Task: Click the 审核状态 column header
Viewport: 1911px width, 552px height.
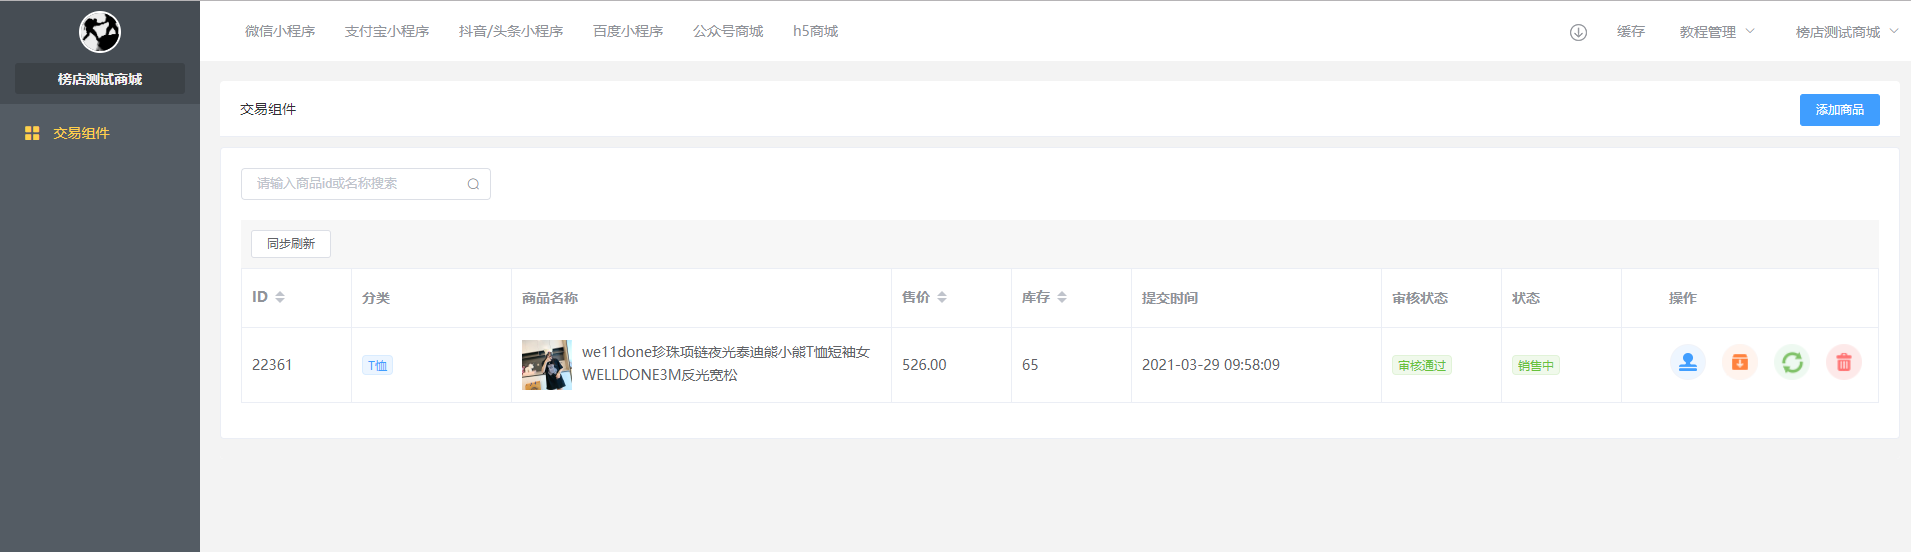Action: [1420, 298]
